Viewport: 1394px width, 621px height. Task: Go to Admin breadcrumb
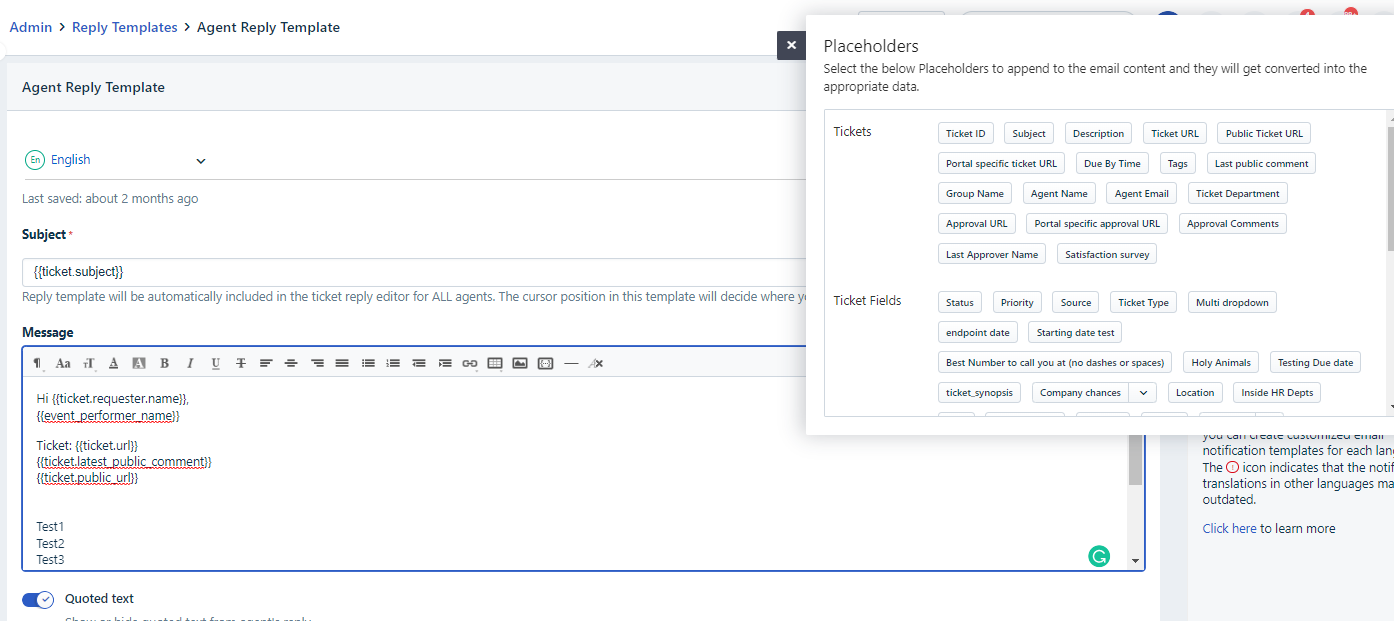coord(31,27)
